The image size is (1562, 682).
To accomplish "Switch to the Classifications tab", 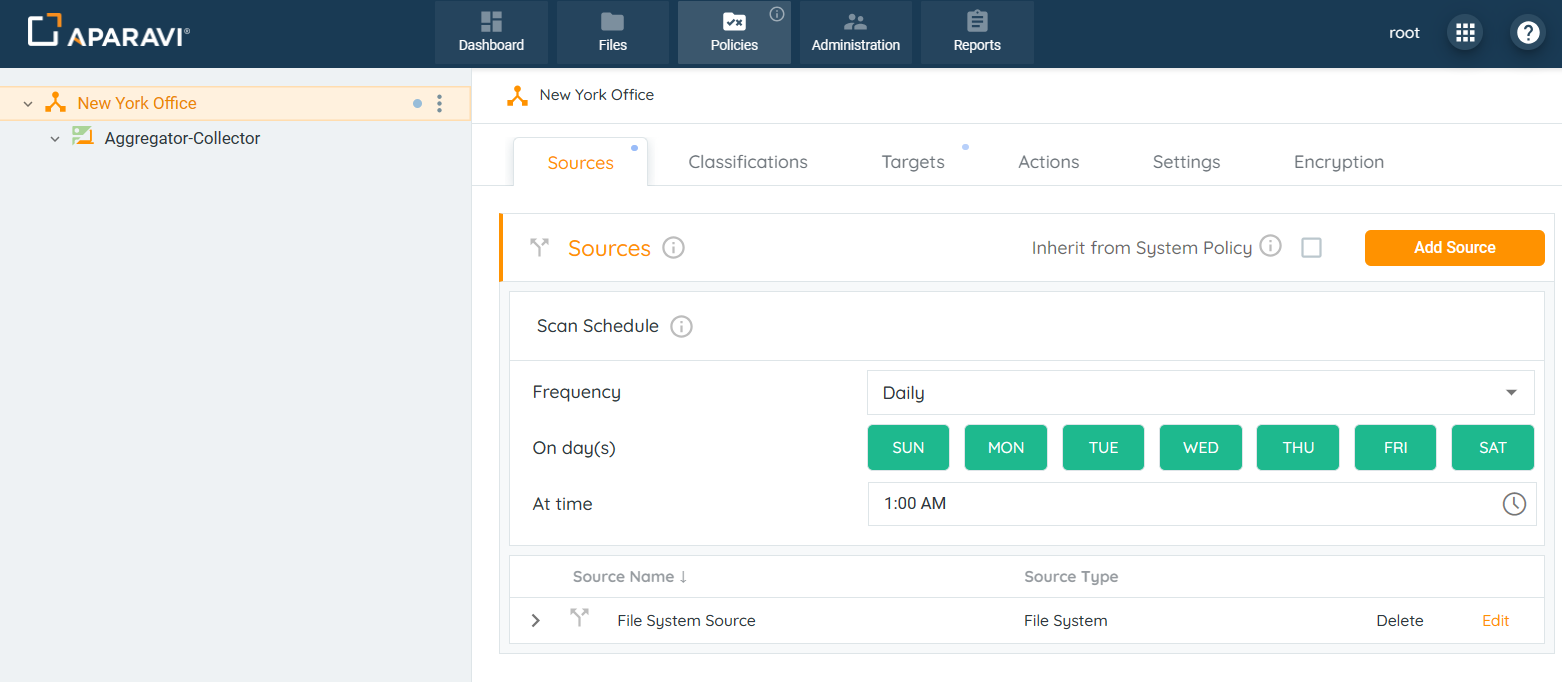I will [x=747, y=162].
